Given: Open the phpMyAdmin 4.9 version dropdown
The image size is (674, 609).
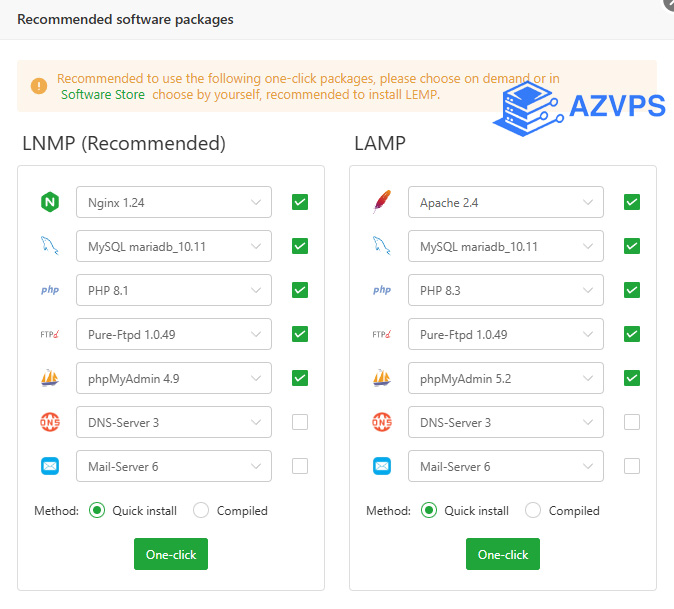Looking at the screenshot, I should (x=173, y=378).
